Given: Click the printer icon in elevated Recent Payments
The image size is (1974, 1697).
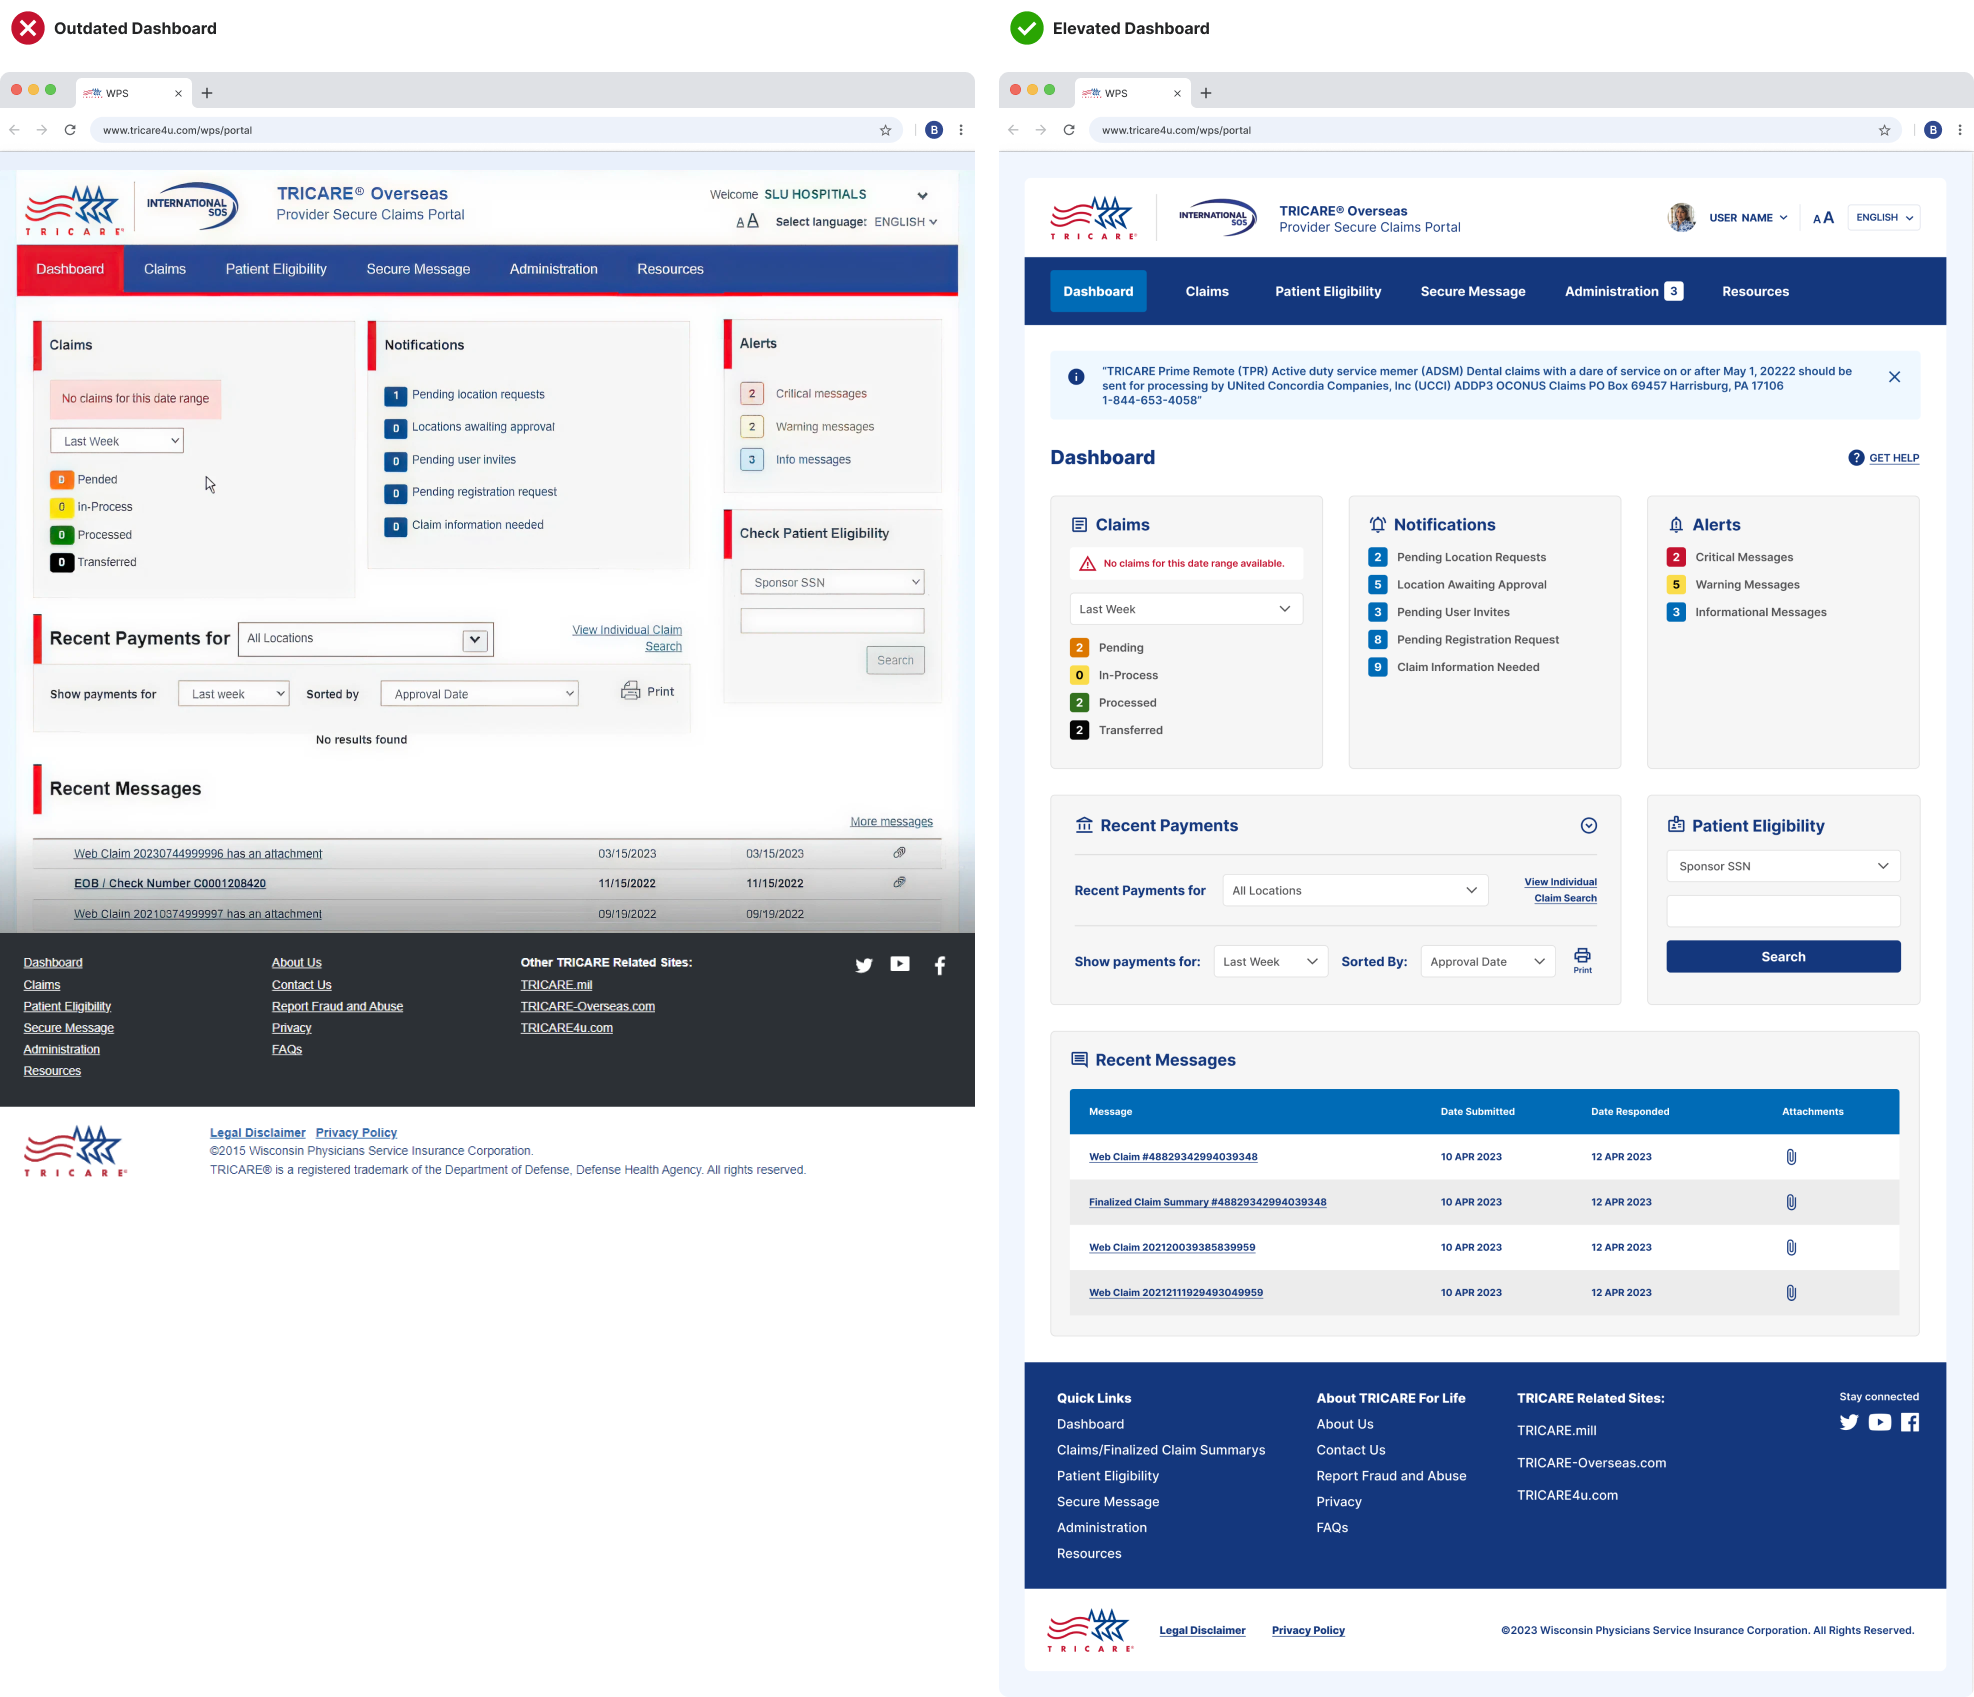Looking at the screenshot, I should point(1582,956).
